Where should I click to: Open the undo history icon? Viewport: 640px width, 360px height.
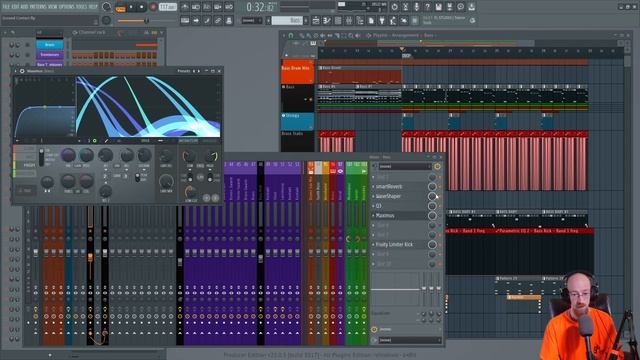tap(394, 7)
